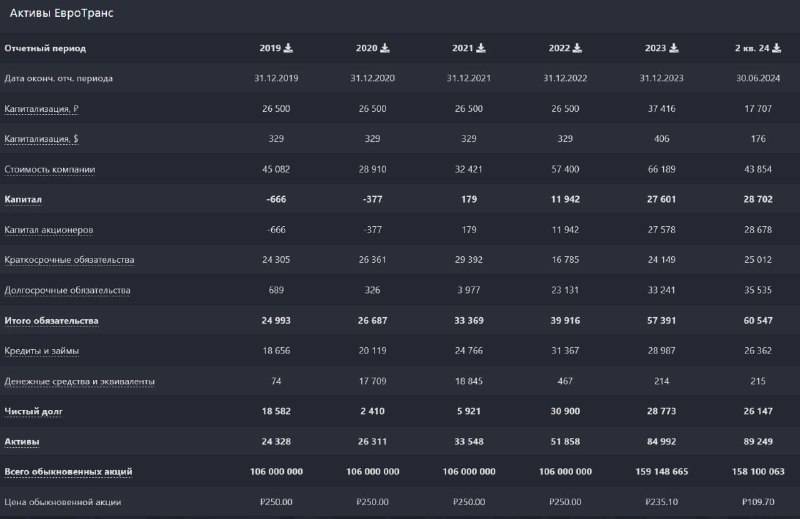Viewport: 800px width, 519px height.
Task: Click total liabilities value 24 993
Action: [x=276, y=320]
